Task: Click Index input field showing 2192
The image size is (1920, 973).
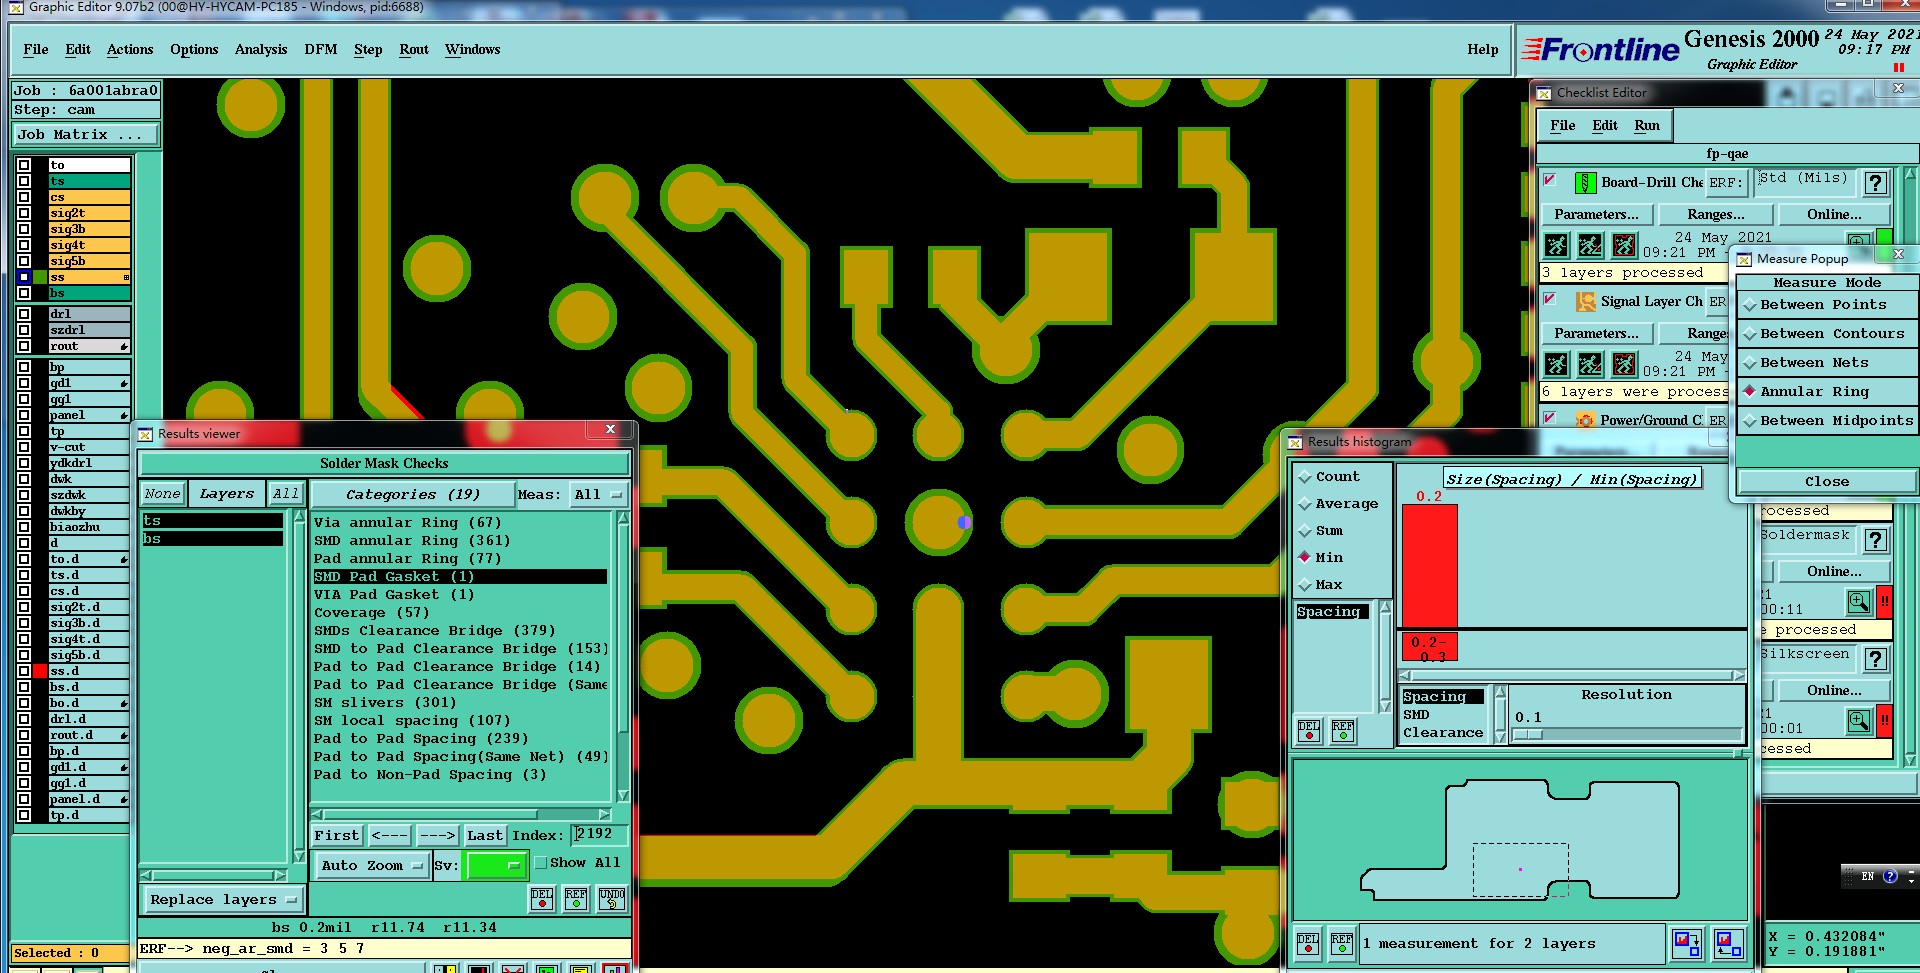Action: (x=599, y=834)
